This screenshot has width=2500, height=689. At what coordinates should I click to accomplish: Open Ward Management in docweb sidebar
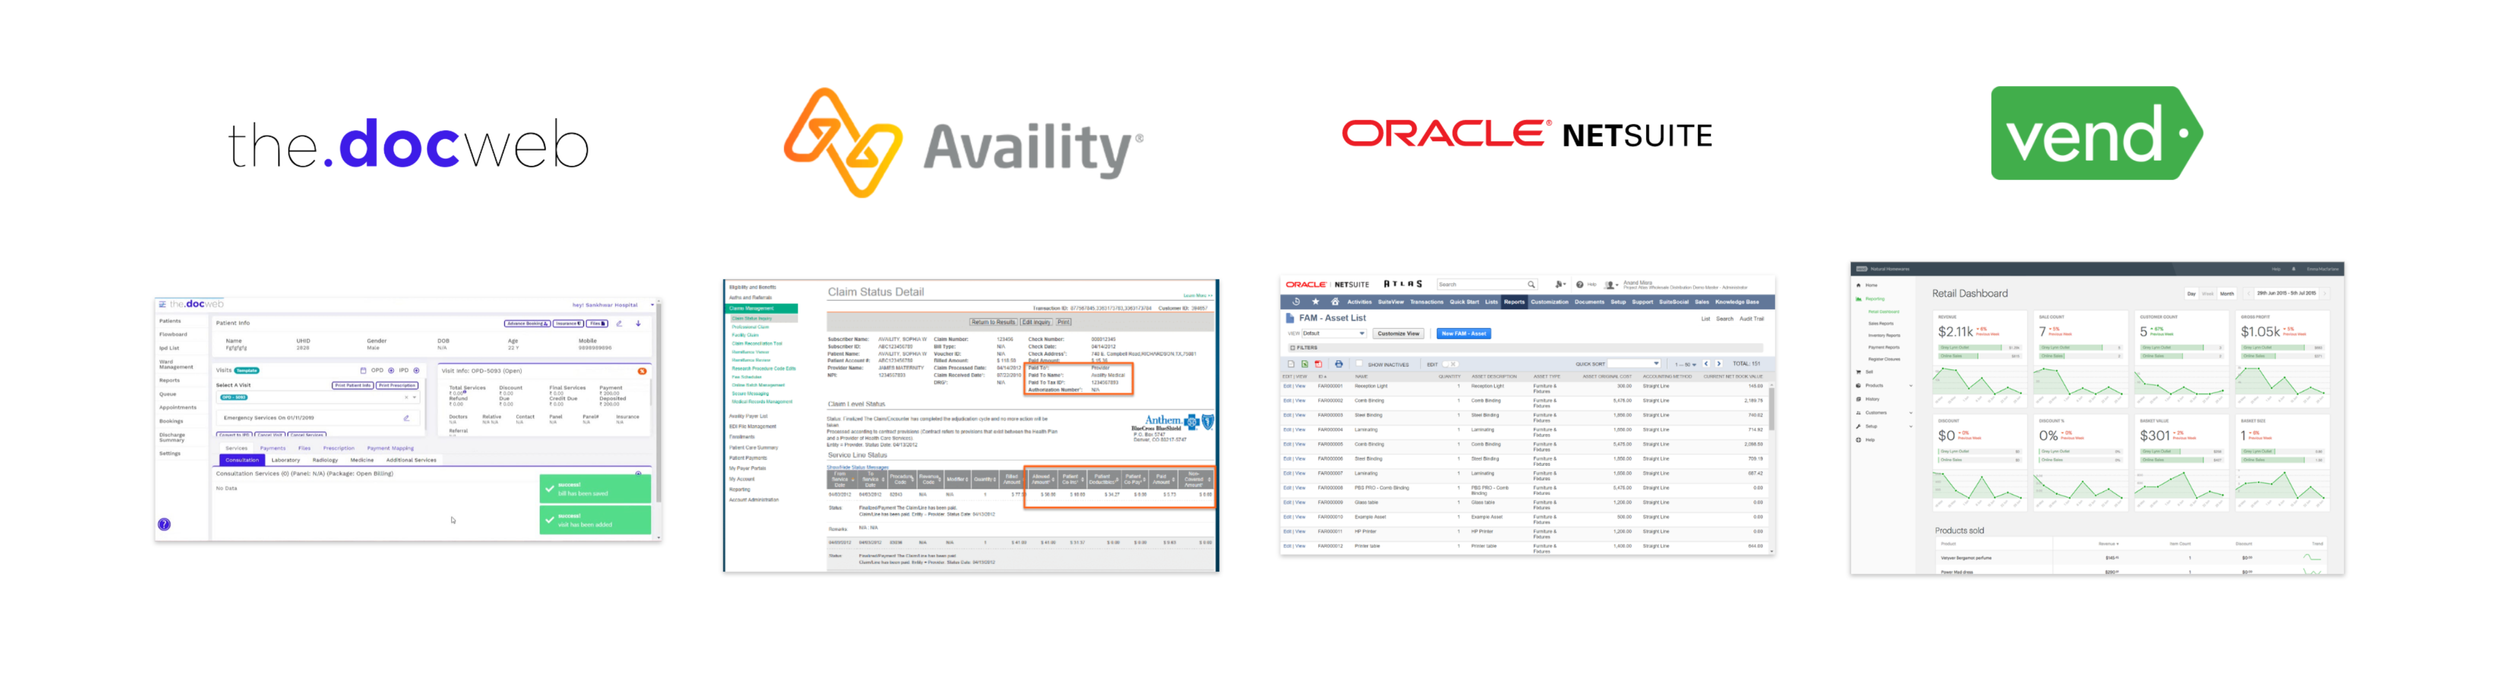click(x=176, y=364)
